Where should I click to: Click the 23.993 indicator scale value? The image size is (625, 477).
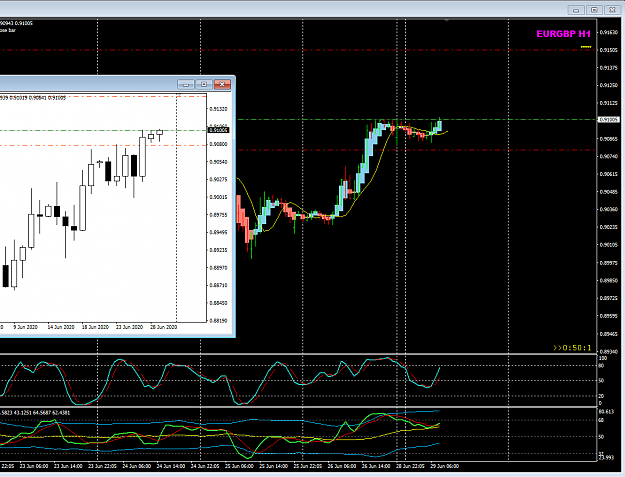tap(606, 457)
